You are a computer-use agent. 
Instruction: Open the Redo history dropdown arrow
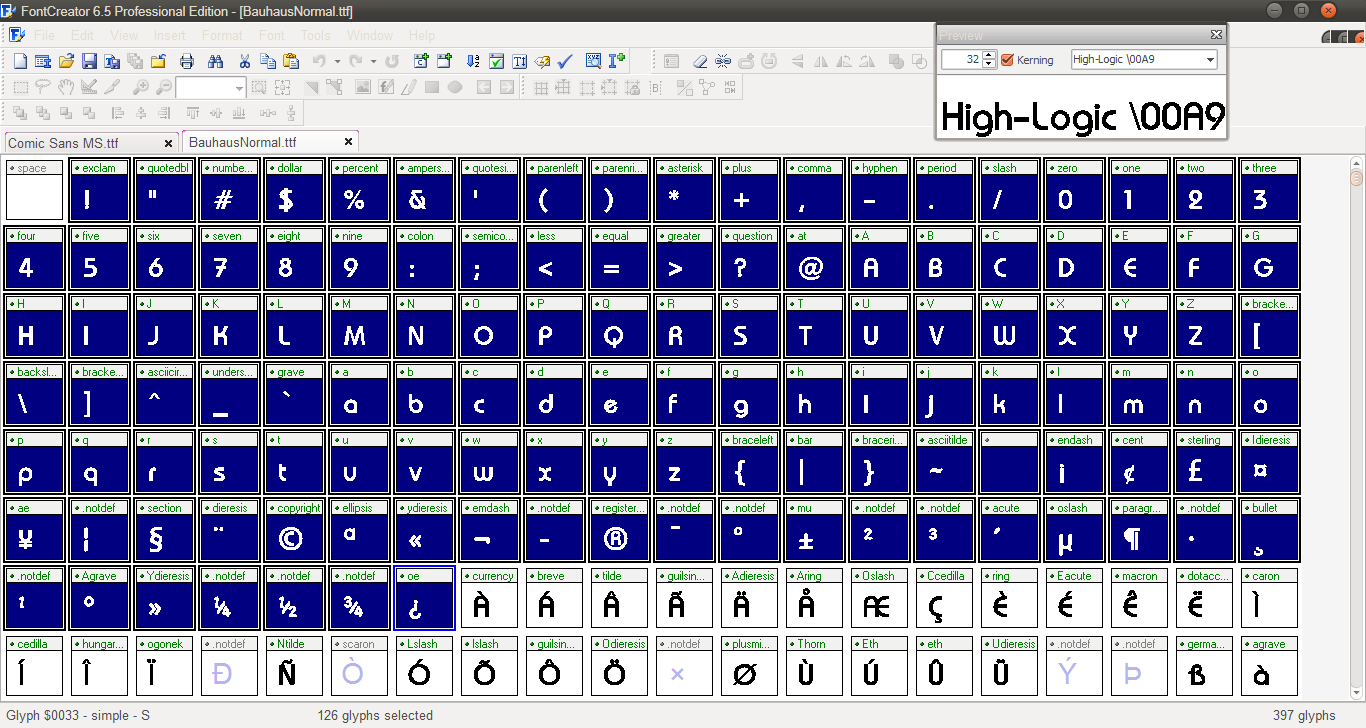point(372,60)
